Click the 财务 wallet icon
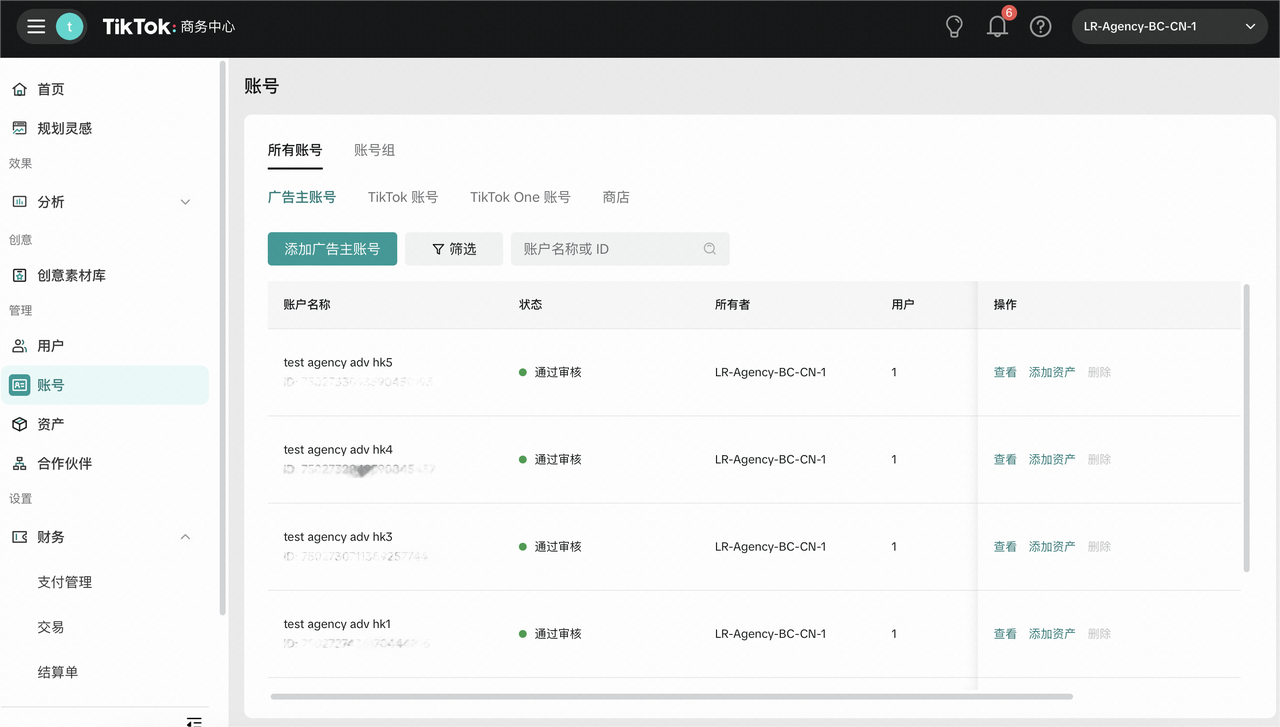The width and height of the screenshot is (1280, 727). tap(19, 537)
